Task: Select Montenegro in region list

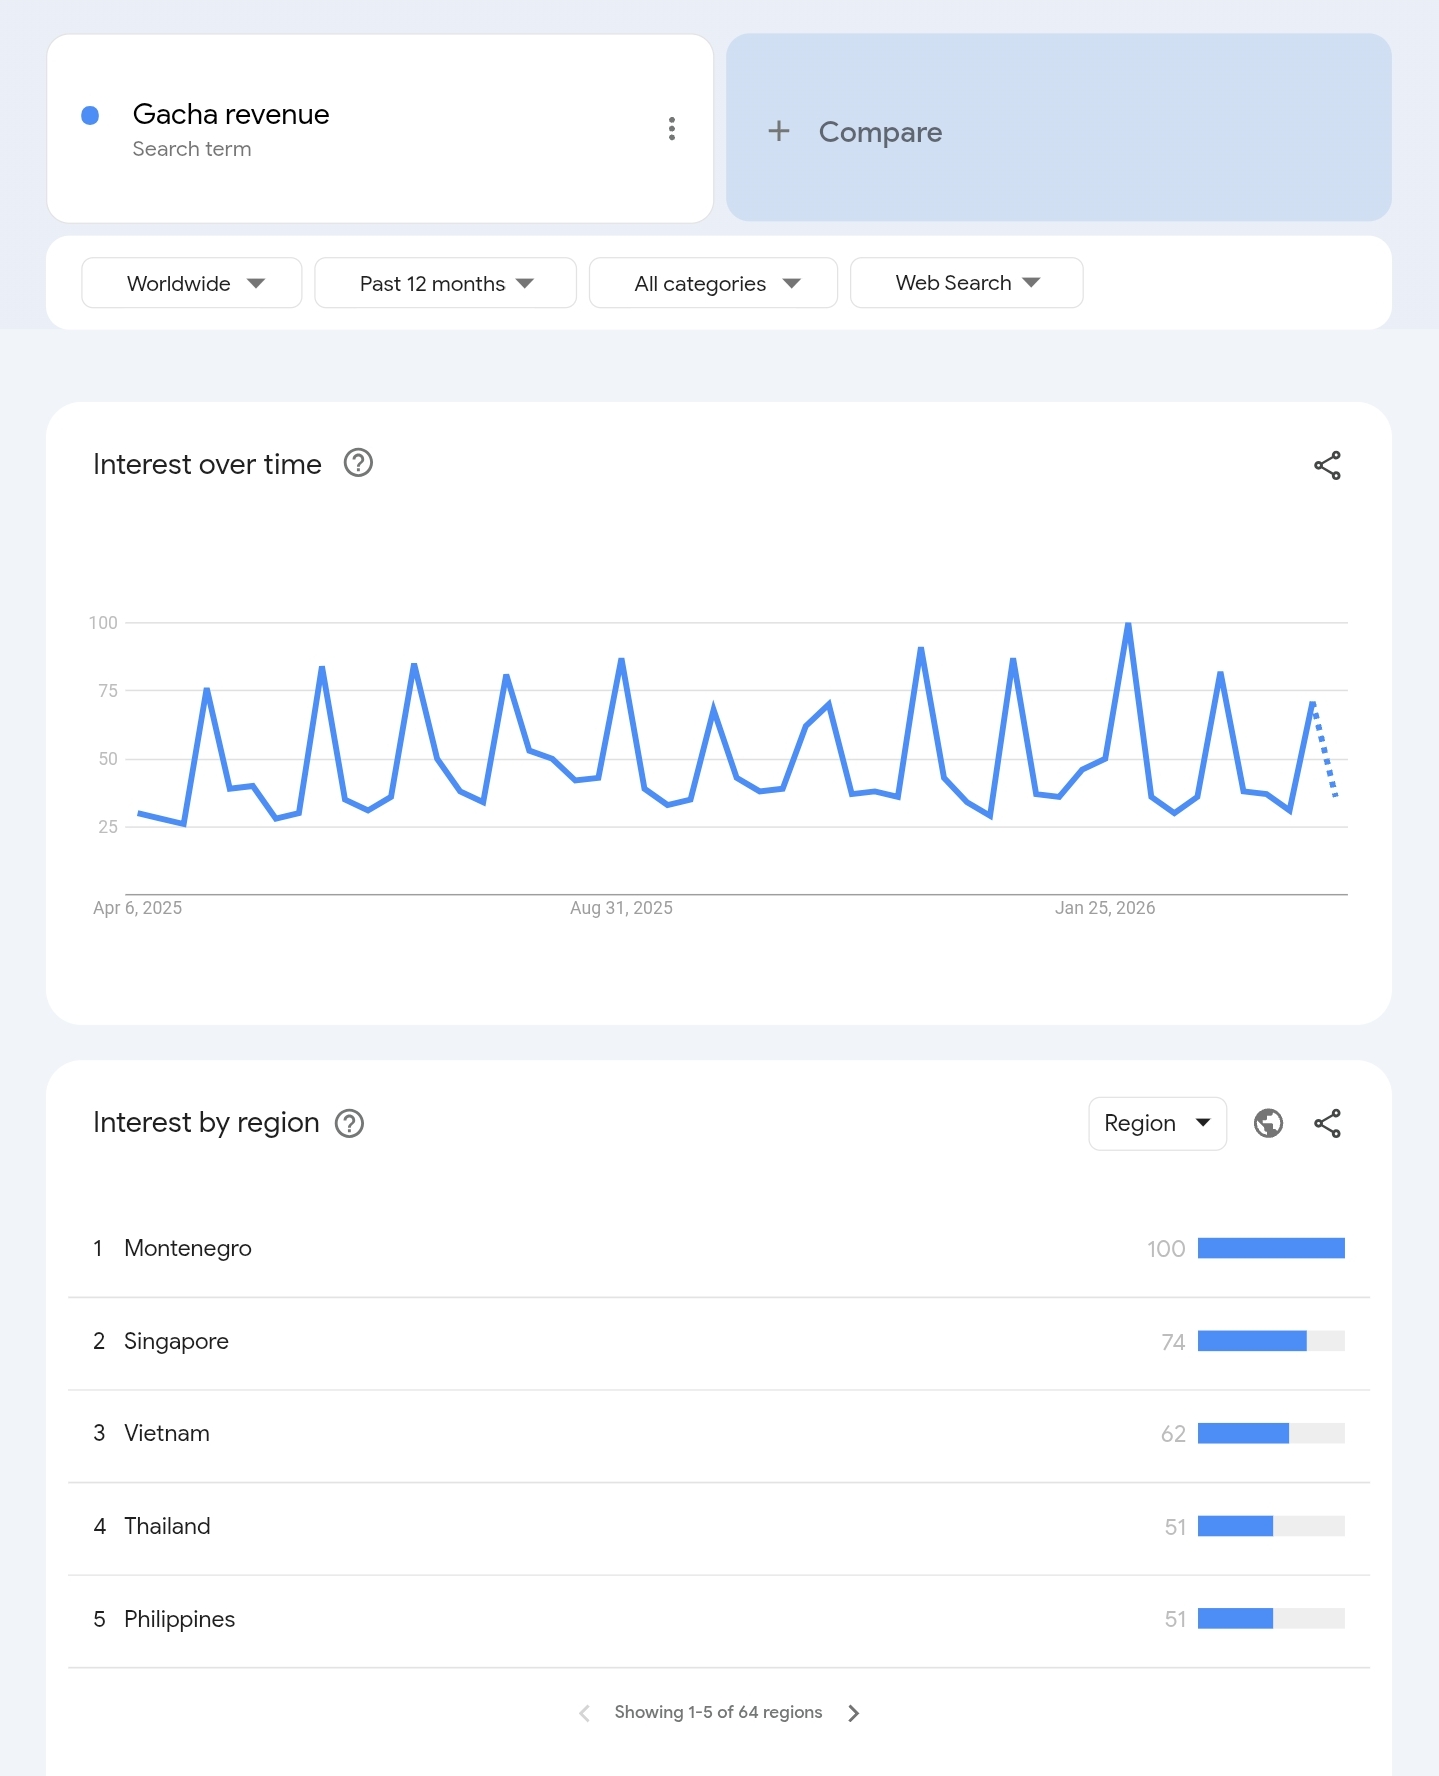Action: coord(719,1249)
